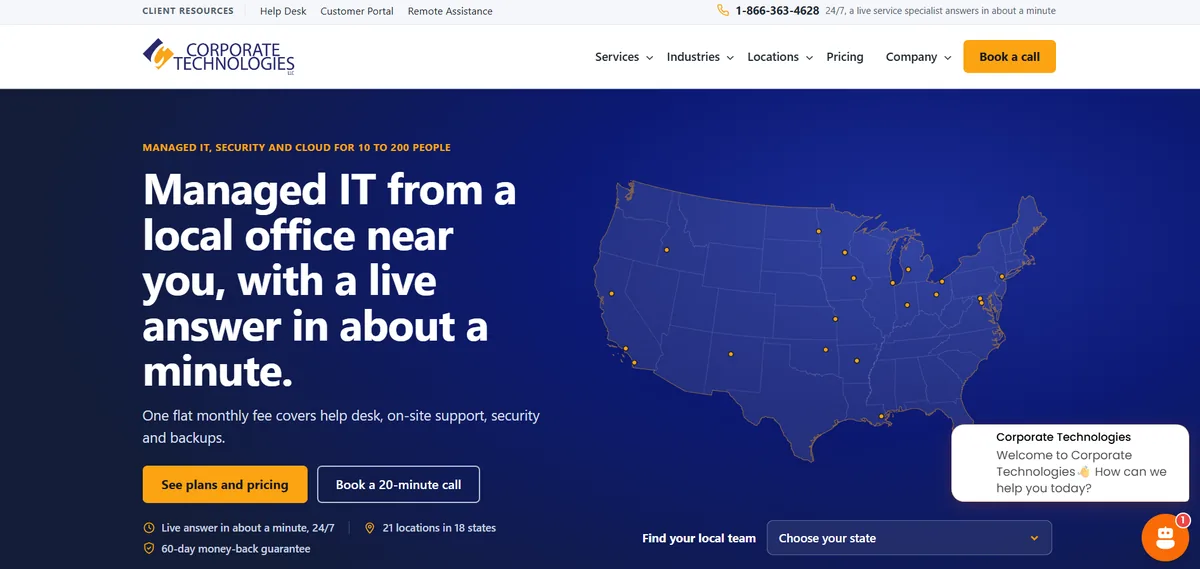
Task: Click '21 locations in 18 states' text
Action: click(x=439, y=527)
